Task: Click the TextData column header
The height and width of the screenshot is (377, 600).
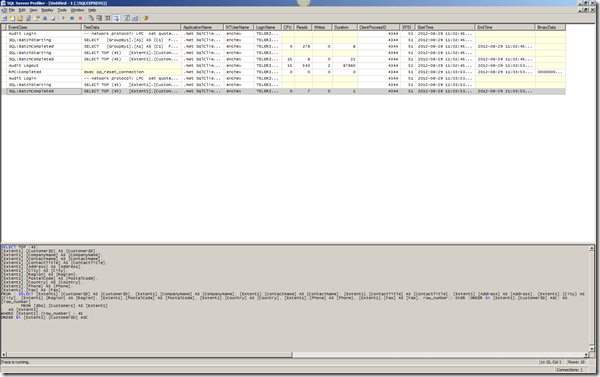Action: [131, 27]
